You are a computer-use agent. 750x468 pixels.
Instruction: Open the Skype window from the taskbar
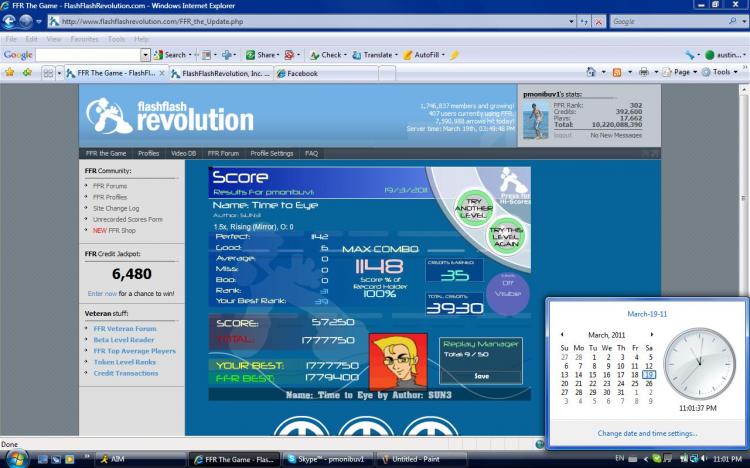[328, 459]
